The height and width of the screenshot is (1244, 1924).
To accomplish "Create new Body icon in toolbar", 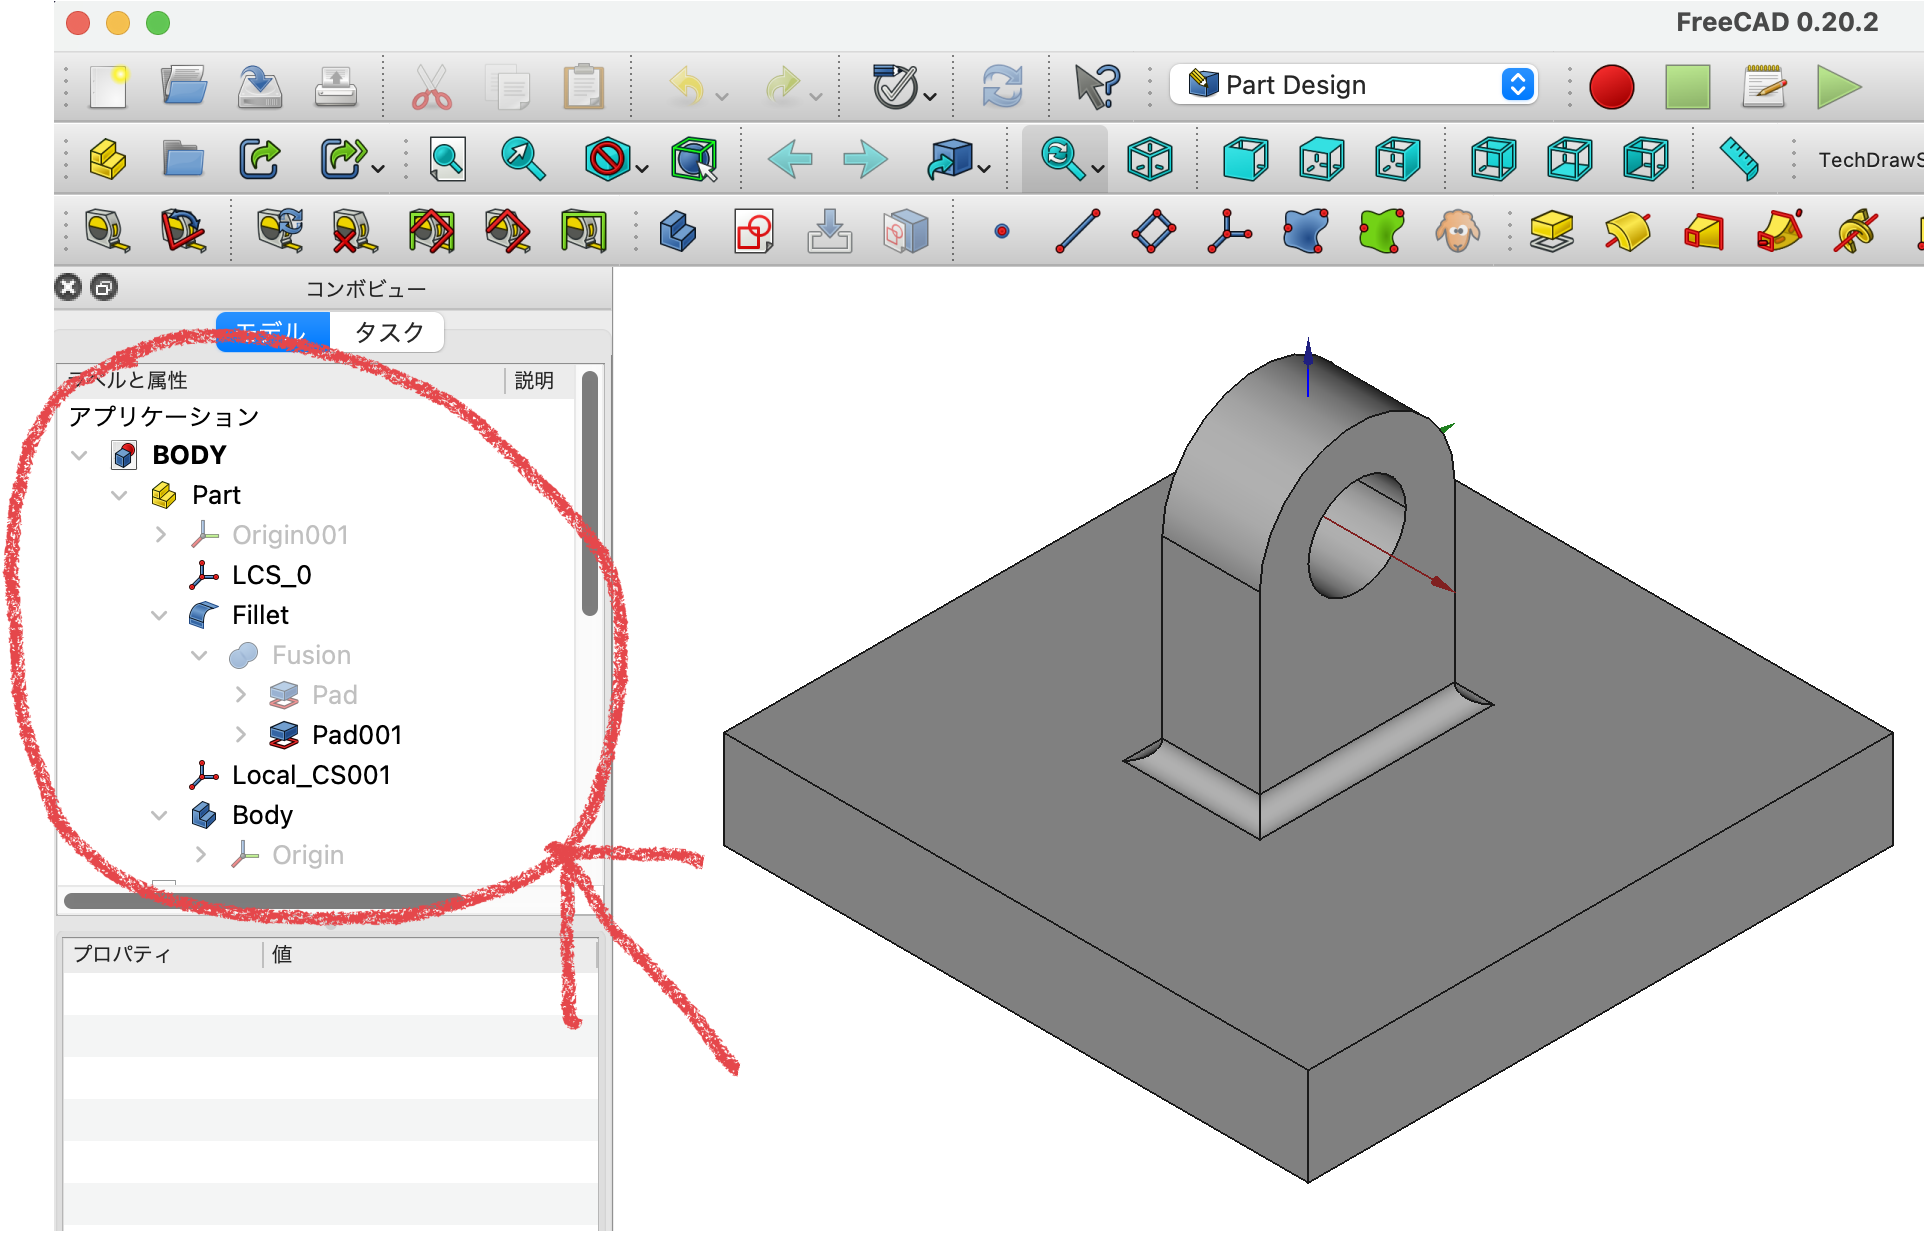I will tap(677, 232).
